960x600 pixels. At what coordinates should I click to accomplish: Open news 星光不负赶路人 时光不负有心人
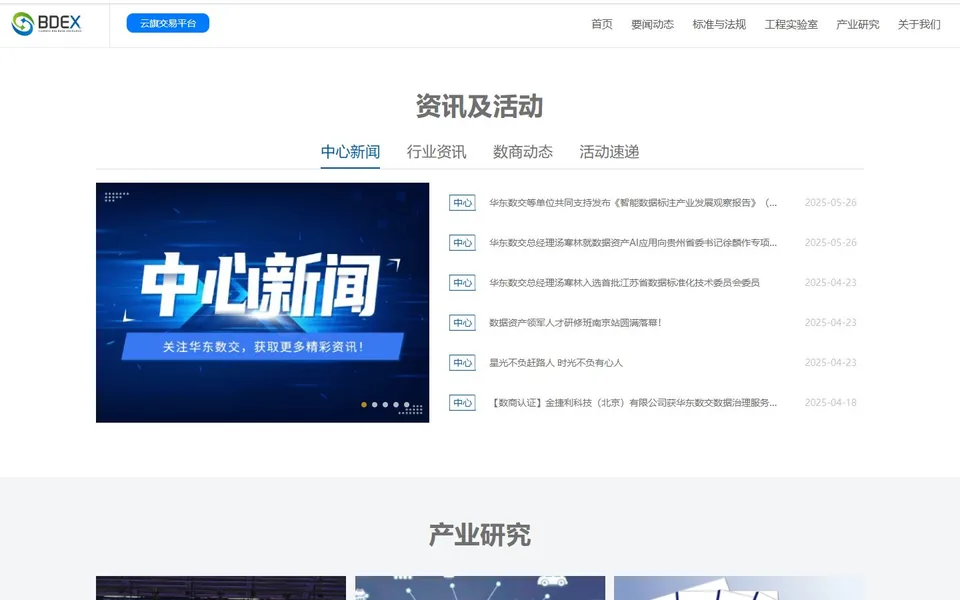[x=556, y=363]
